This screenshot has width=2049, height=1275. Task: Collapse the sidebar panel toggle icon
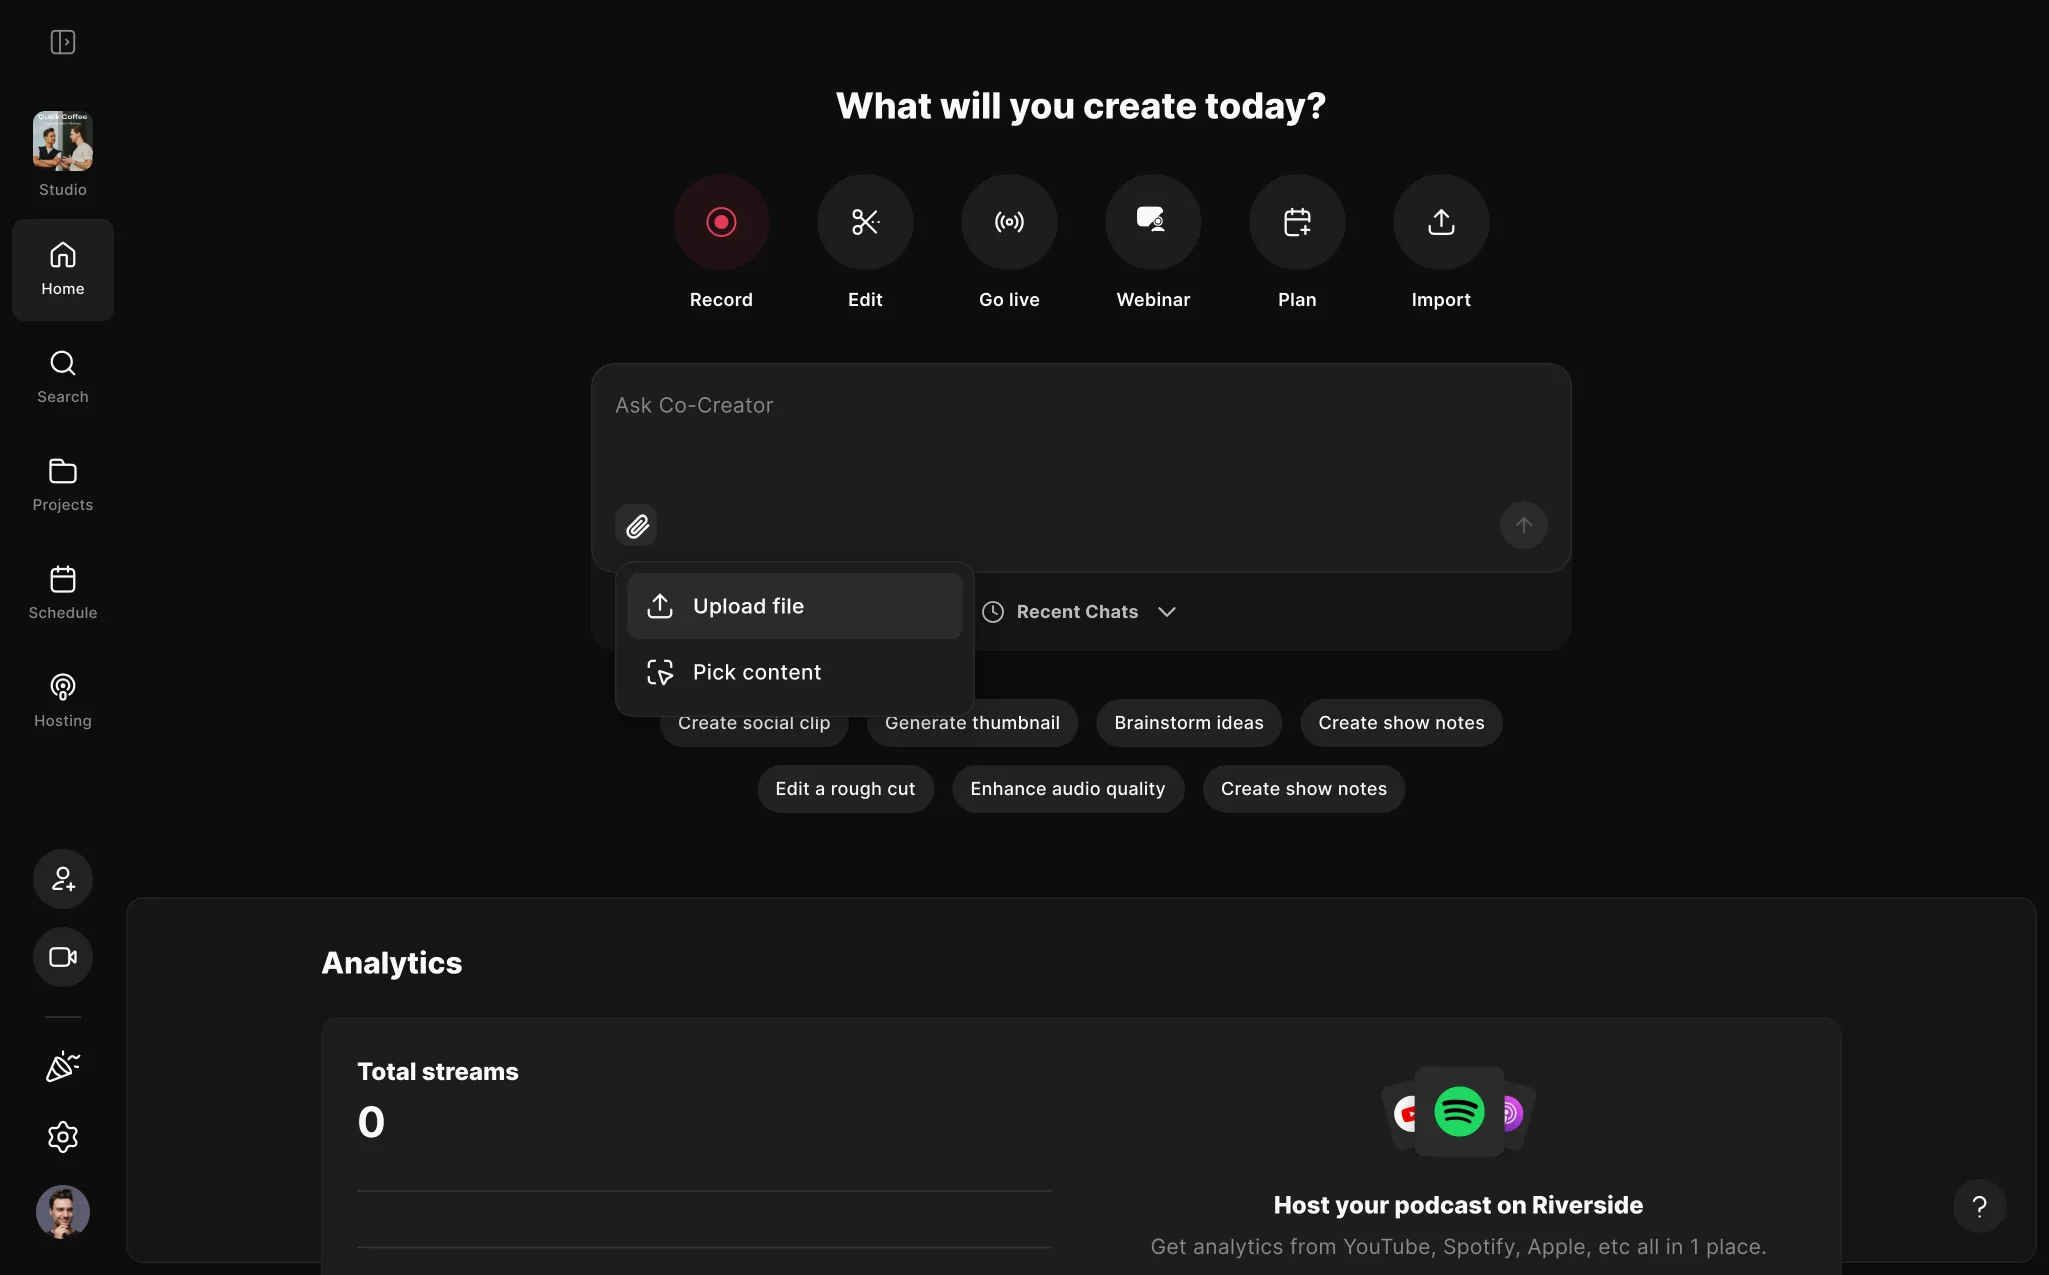pos(63,42)
